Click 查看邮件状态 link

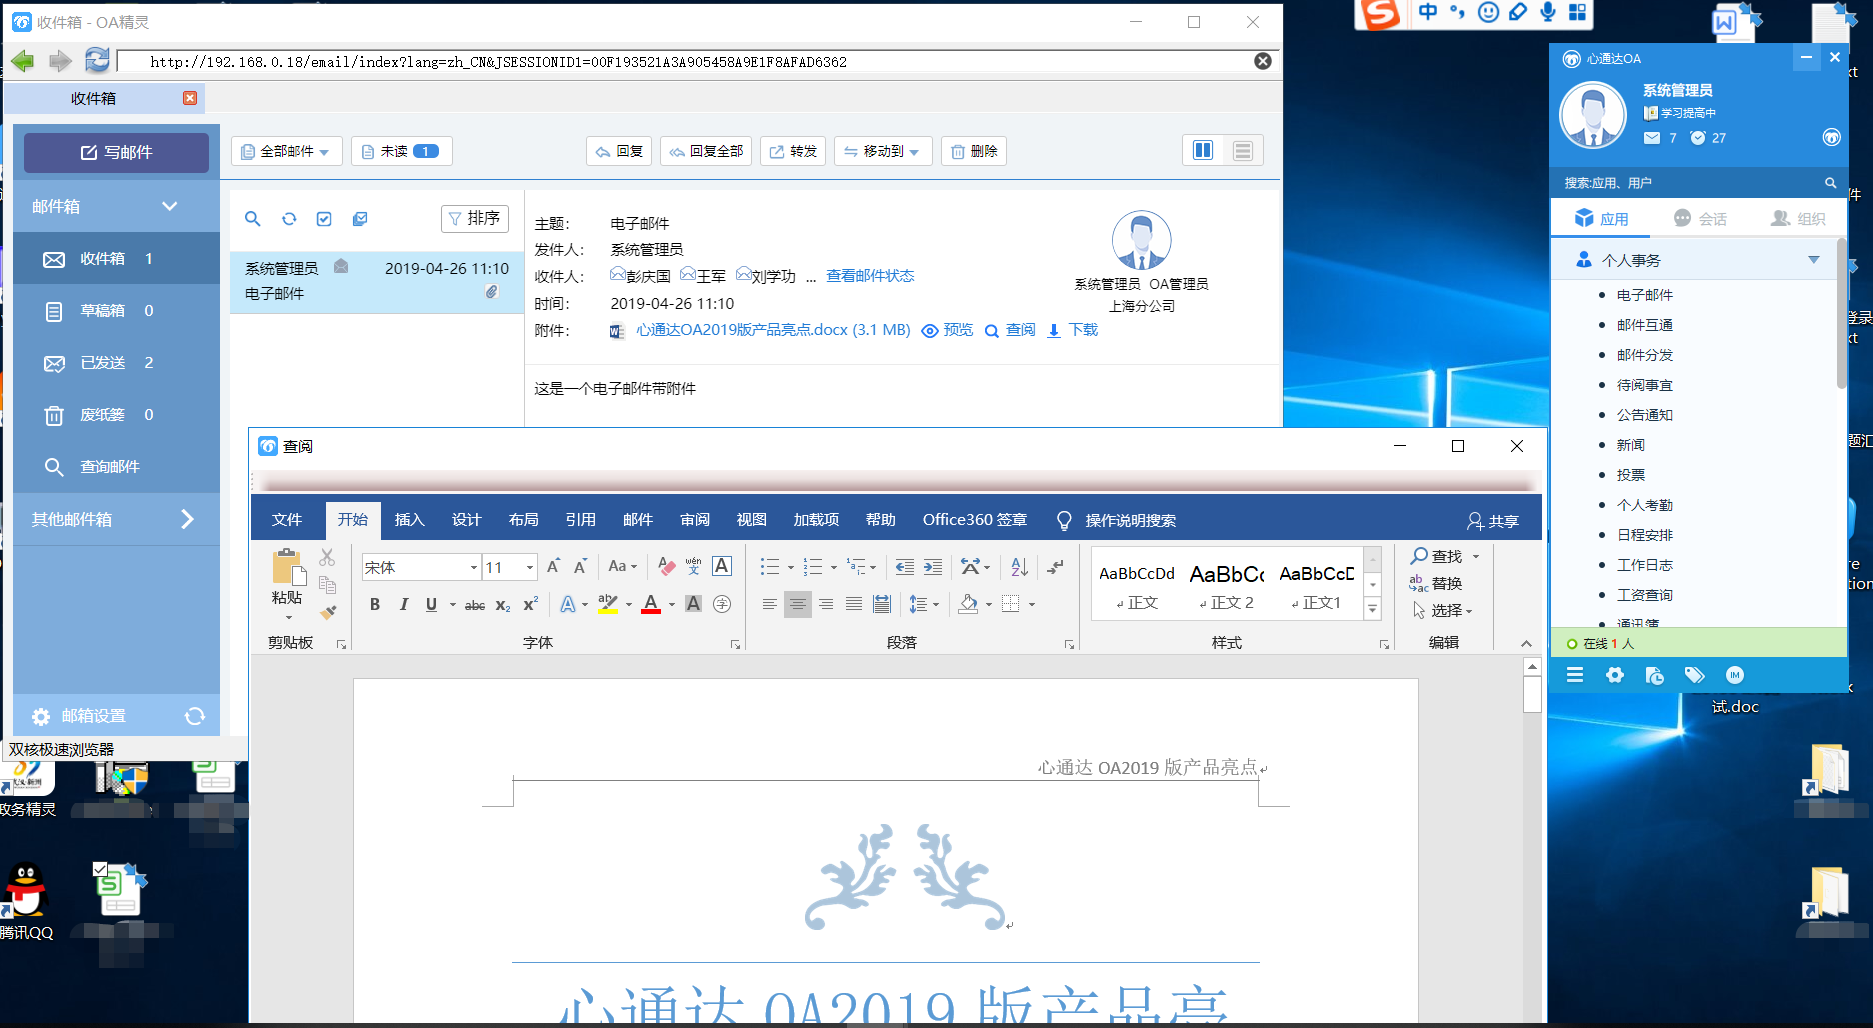click(870, 276)
